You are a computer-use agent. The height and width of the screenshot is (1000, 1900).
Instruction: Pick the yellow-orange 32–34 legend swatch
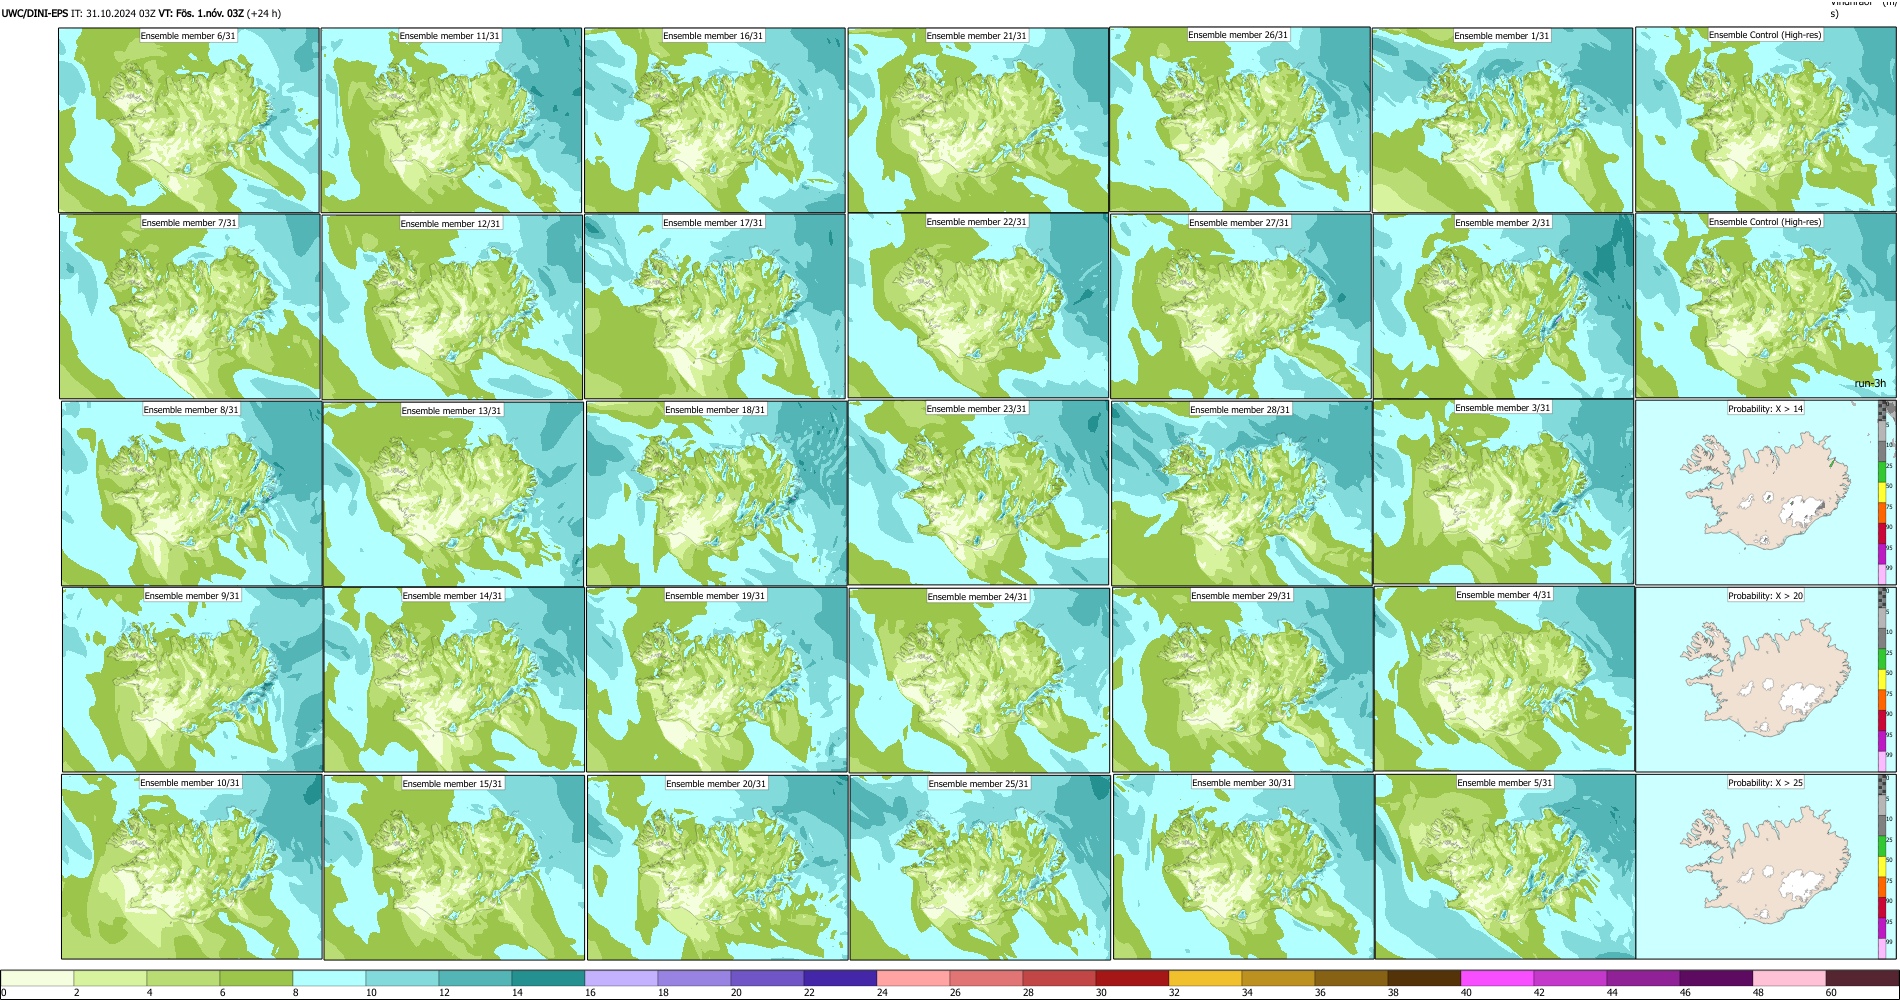(x=1205, y=978)
